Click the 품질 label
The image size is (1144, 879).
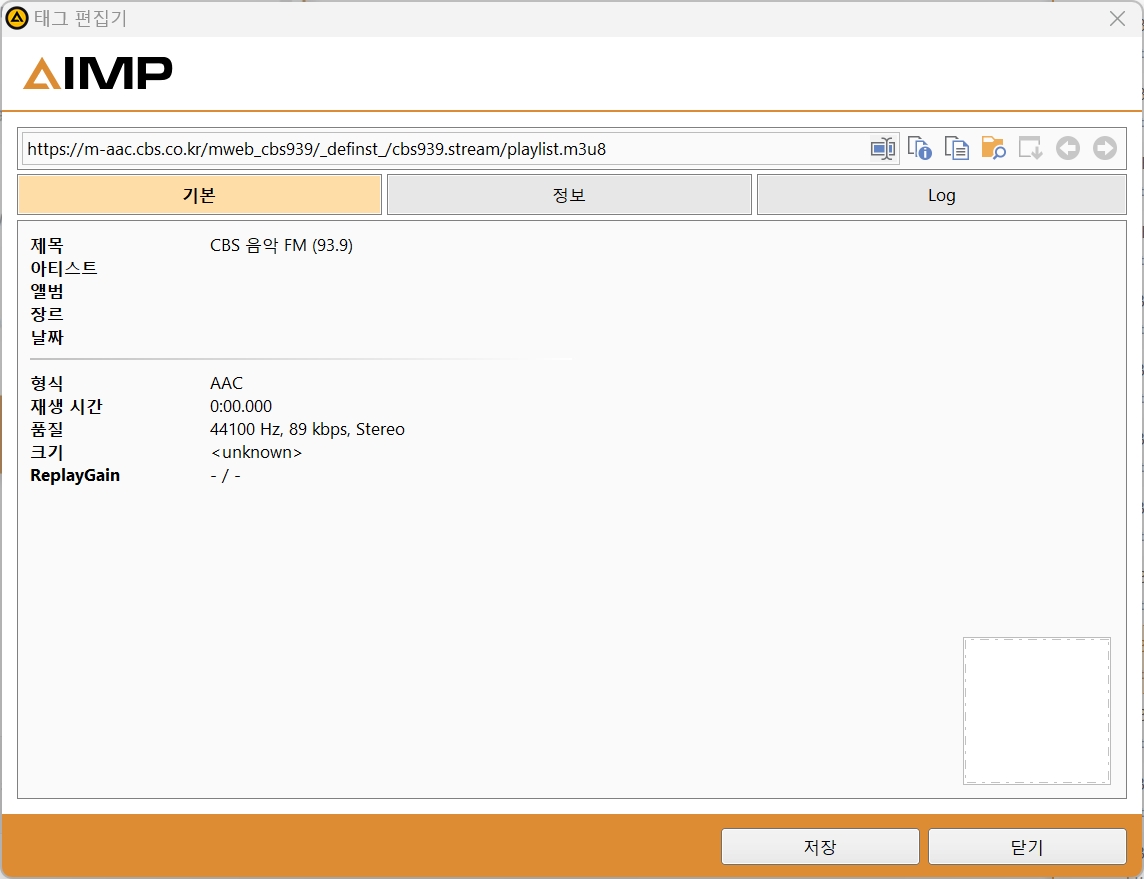coord(47,429)
